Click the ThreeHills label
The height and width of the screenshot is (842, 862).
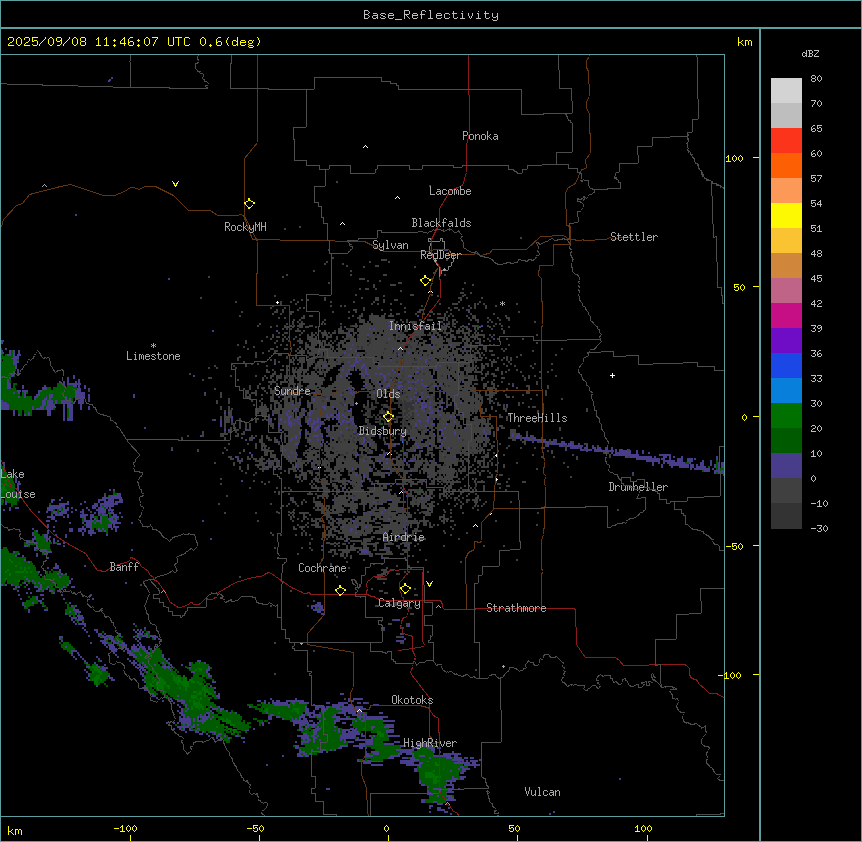click(x=537, y=418)
